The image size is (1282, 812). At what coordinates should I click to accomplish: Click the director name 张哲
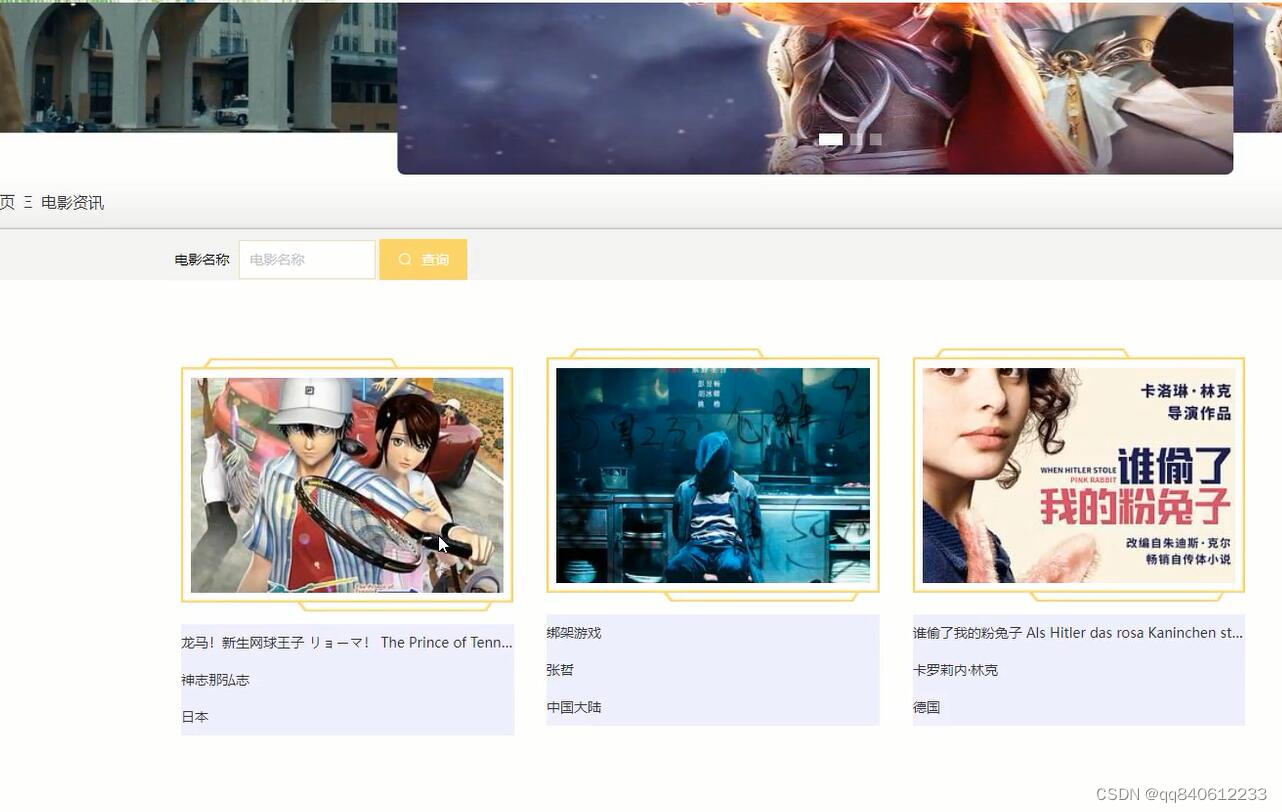point(560,670)
